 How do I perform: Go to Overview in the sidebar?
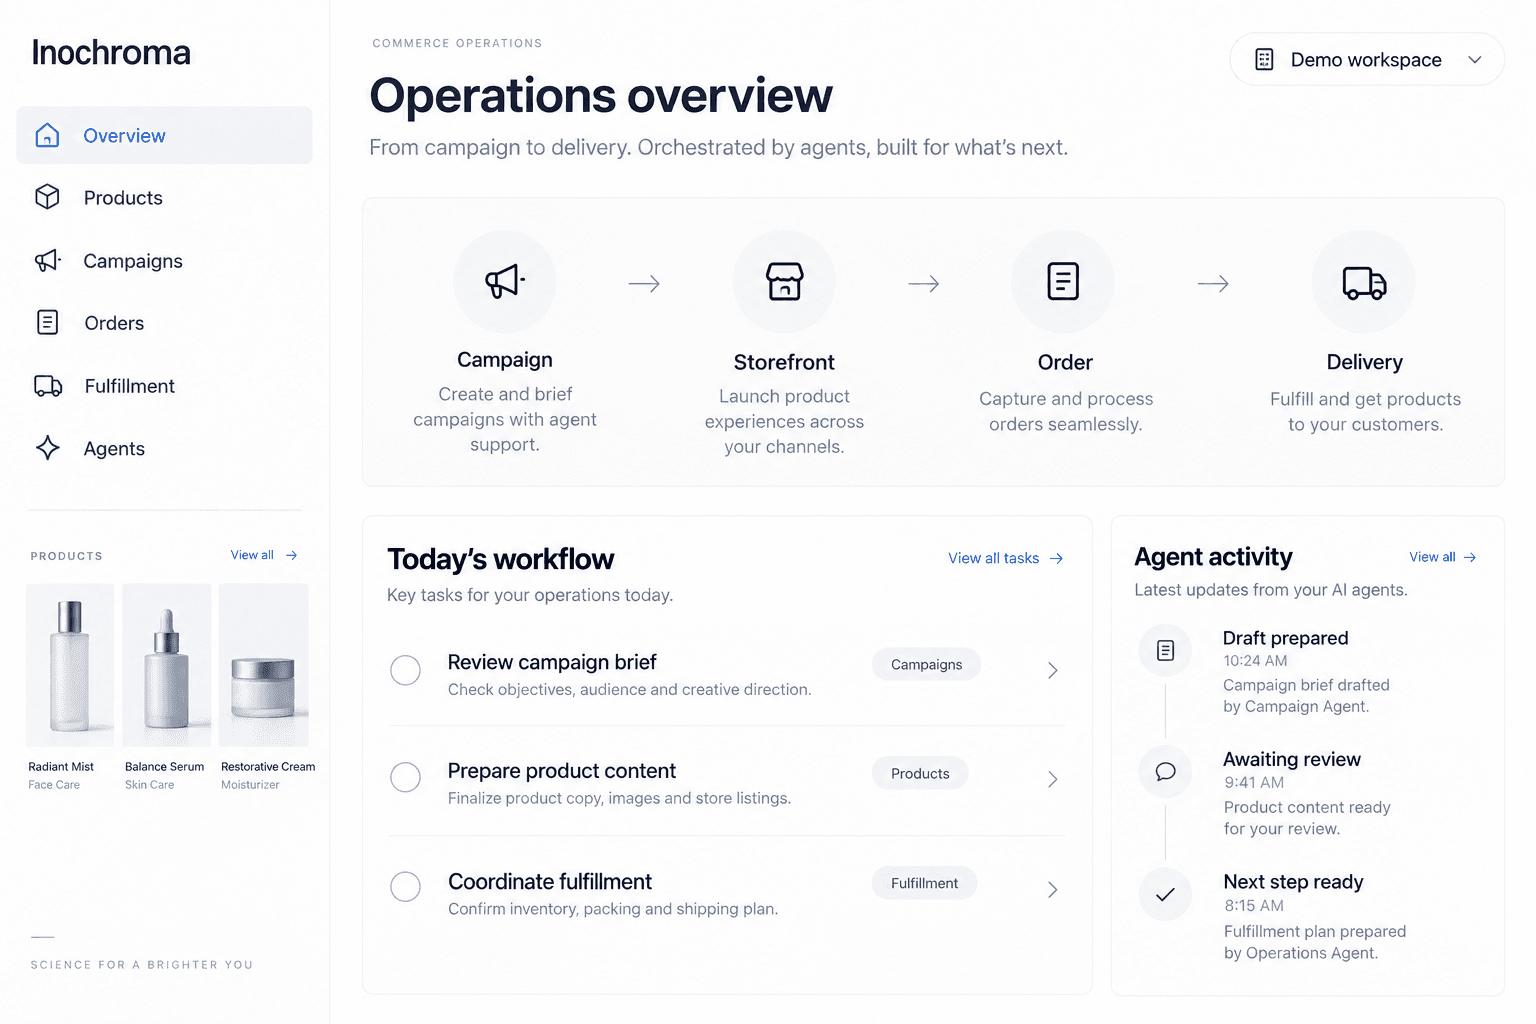pos(164,135)
